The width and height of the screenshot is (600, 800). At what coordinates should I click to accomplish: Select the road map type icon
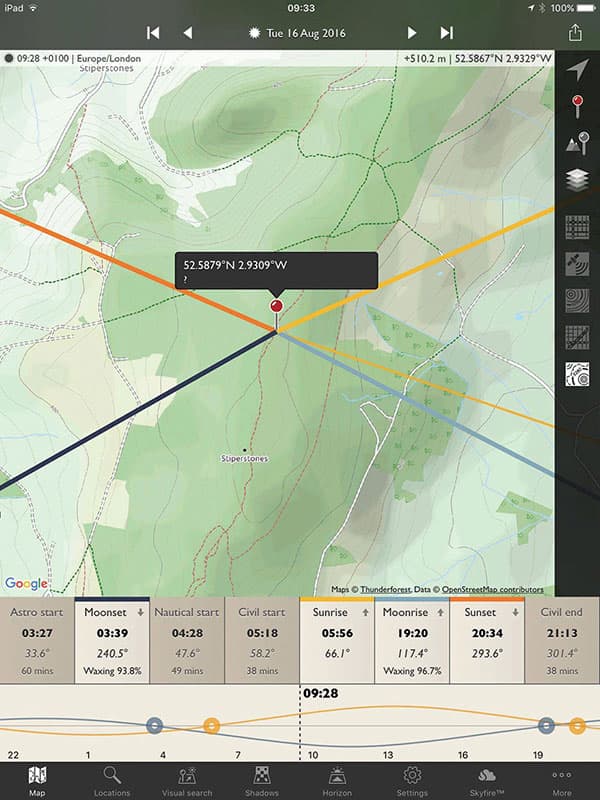[x=578, y=228]
